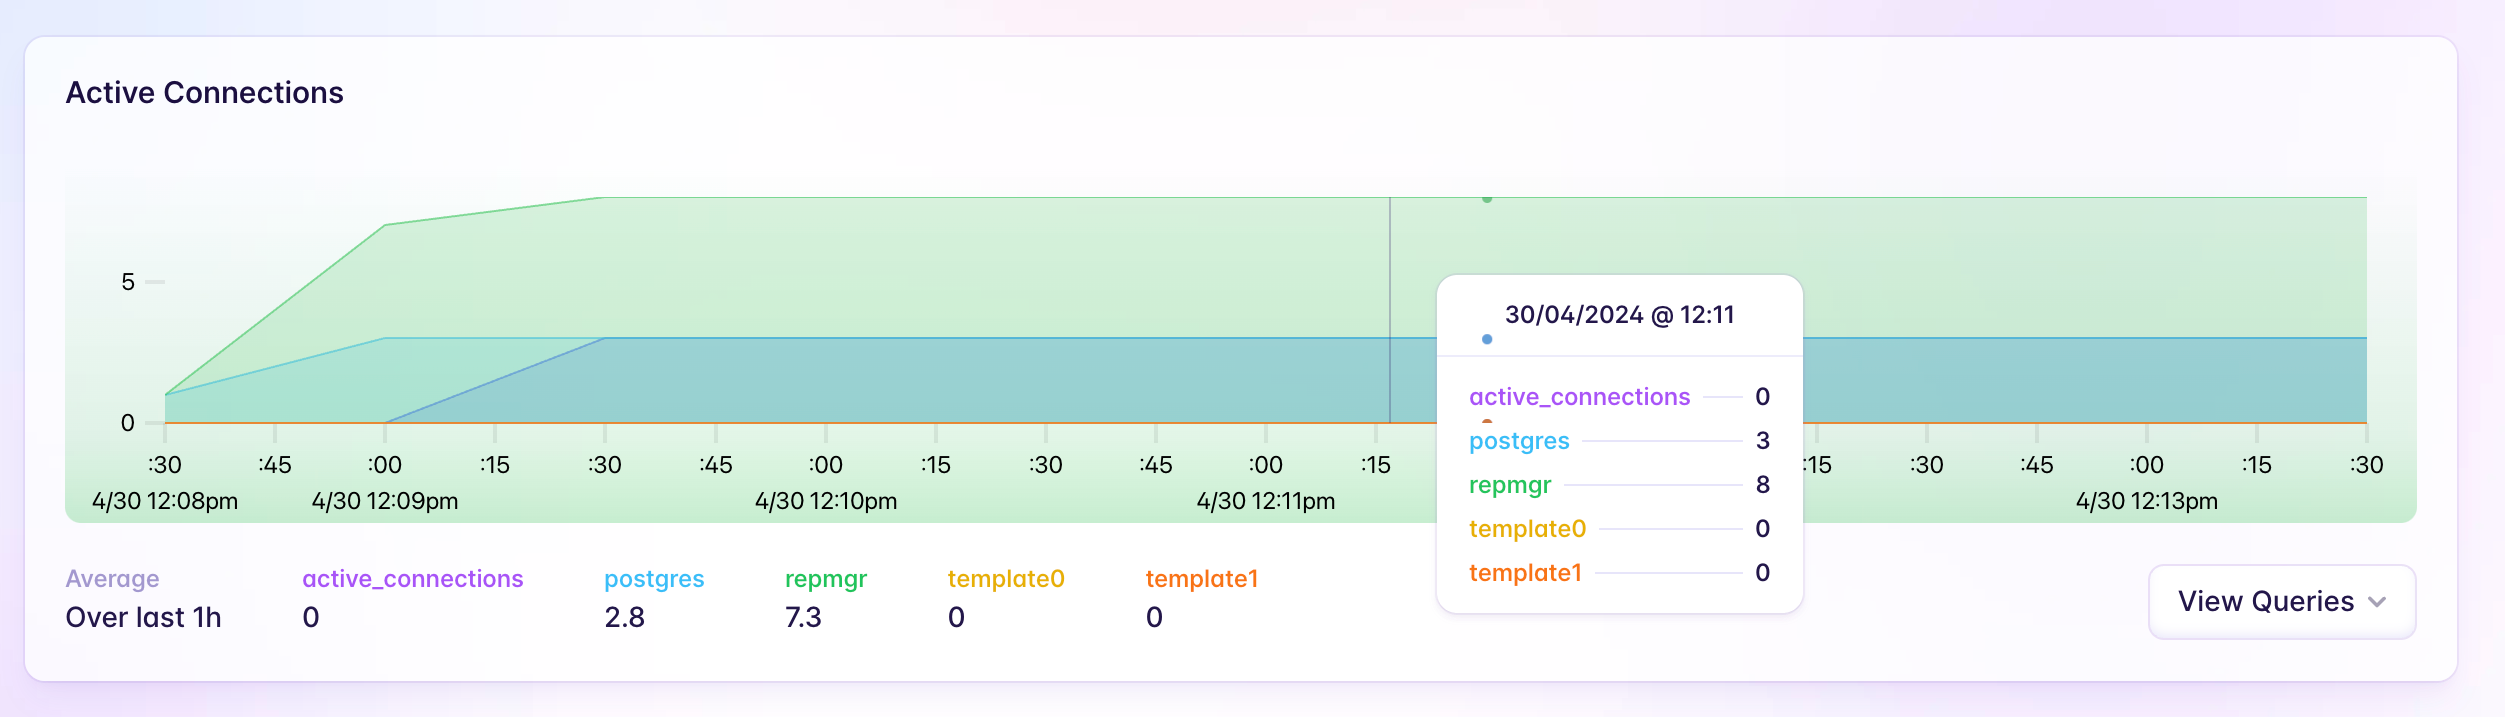Toggle the postgres series in the bottom legend
Image resolution: width=2505 pixels, height=717 pixels.
coord(654,579)
